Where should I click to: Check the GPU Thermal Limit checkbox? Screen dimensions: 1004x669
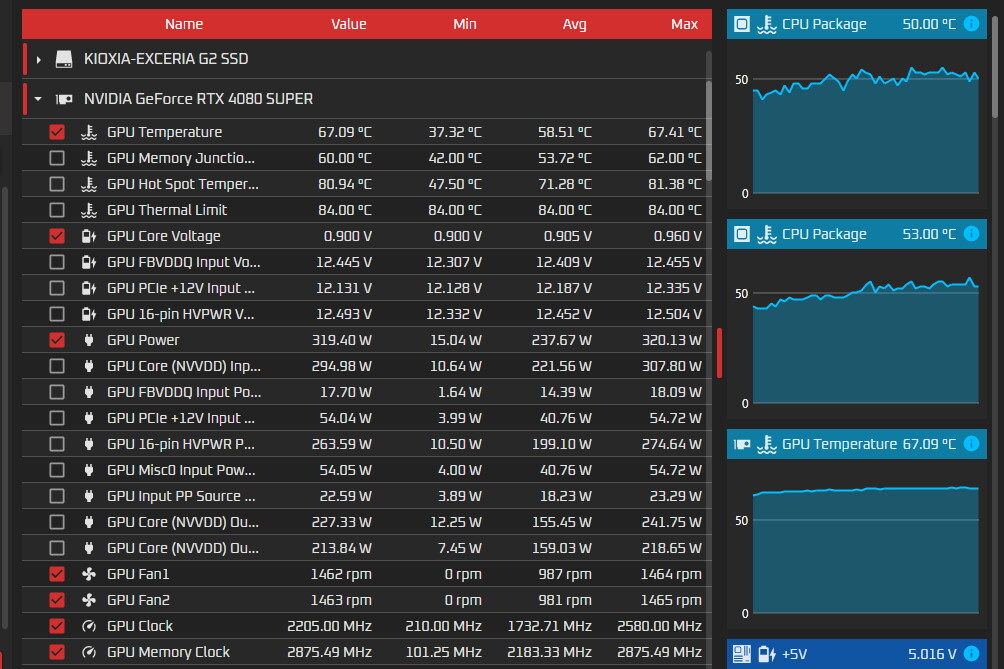57,210
